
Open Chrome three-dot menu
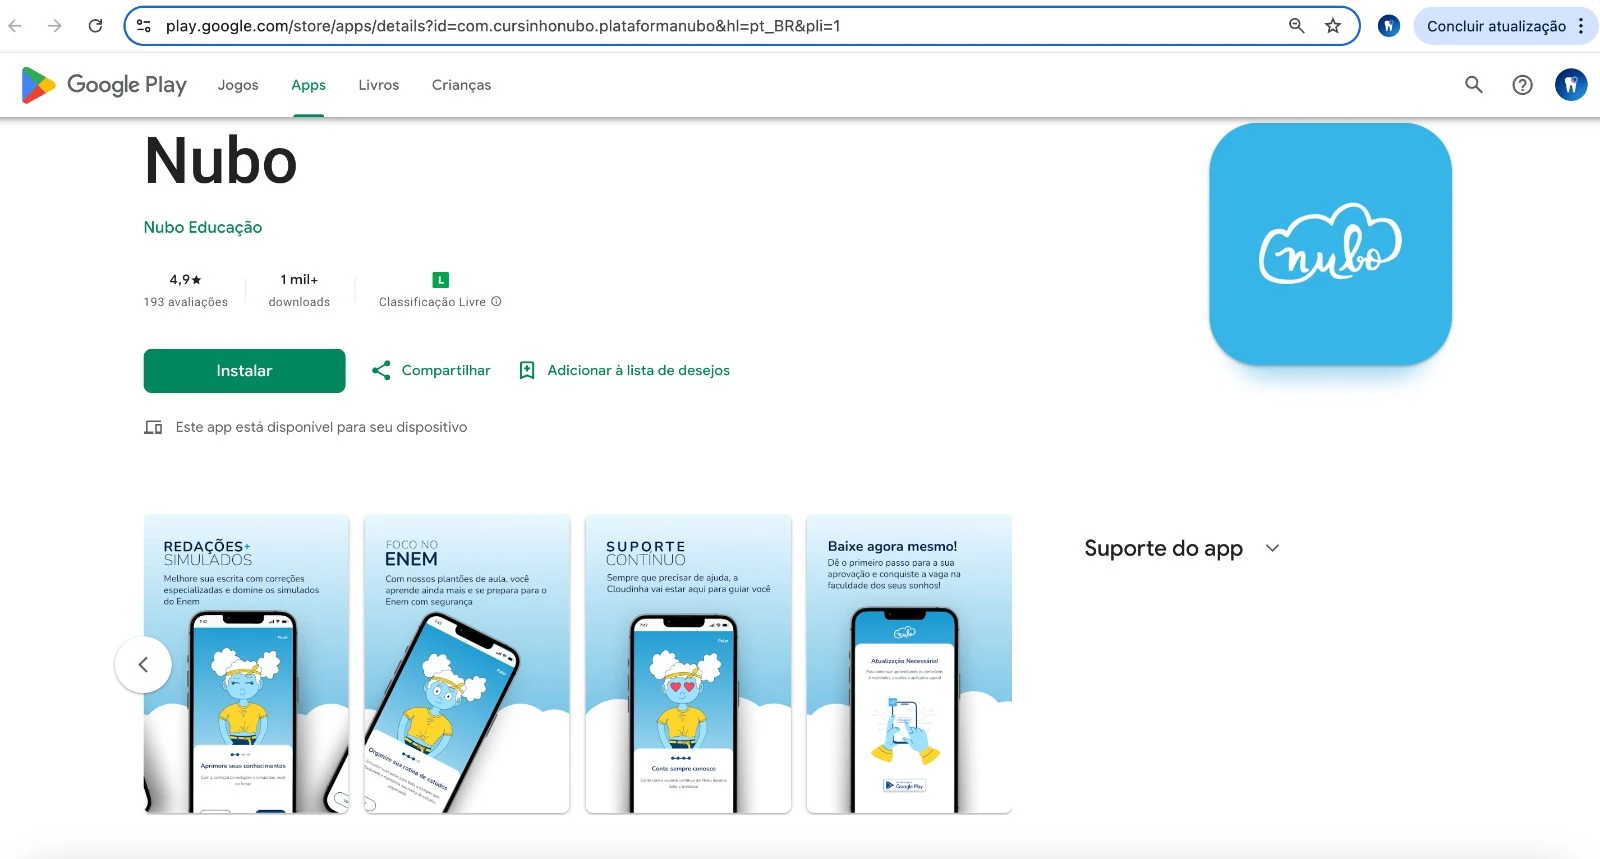click(x=1581, y=26)
